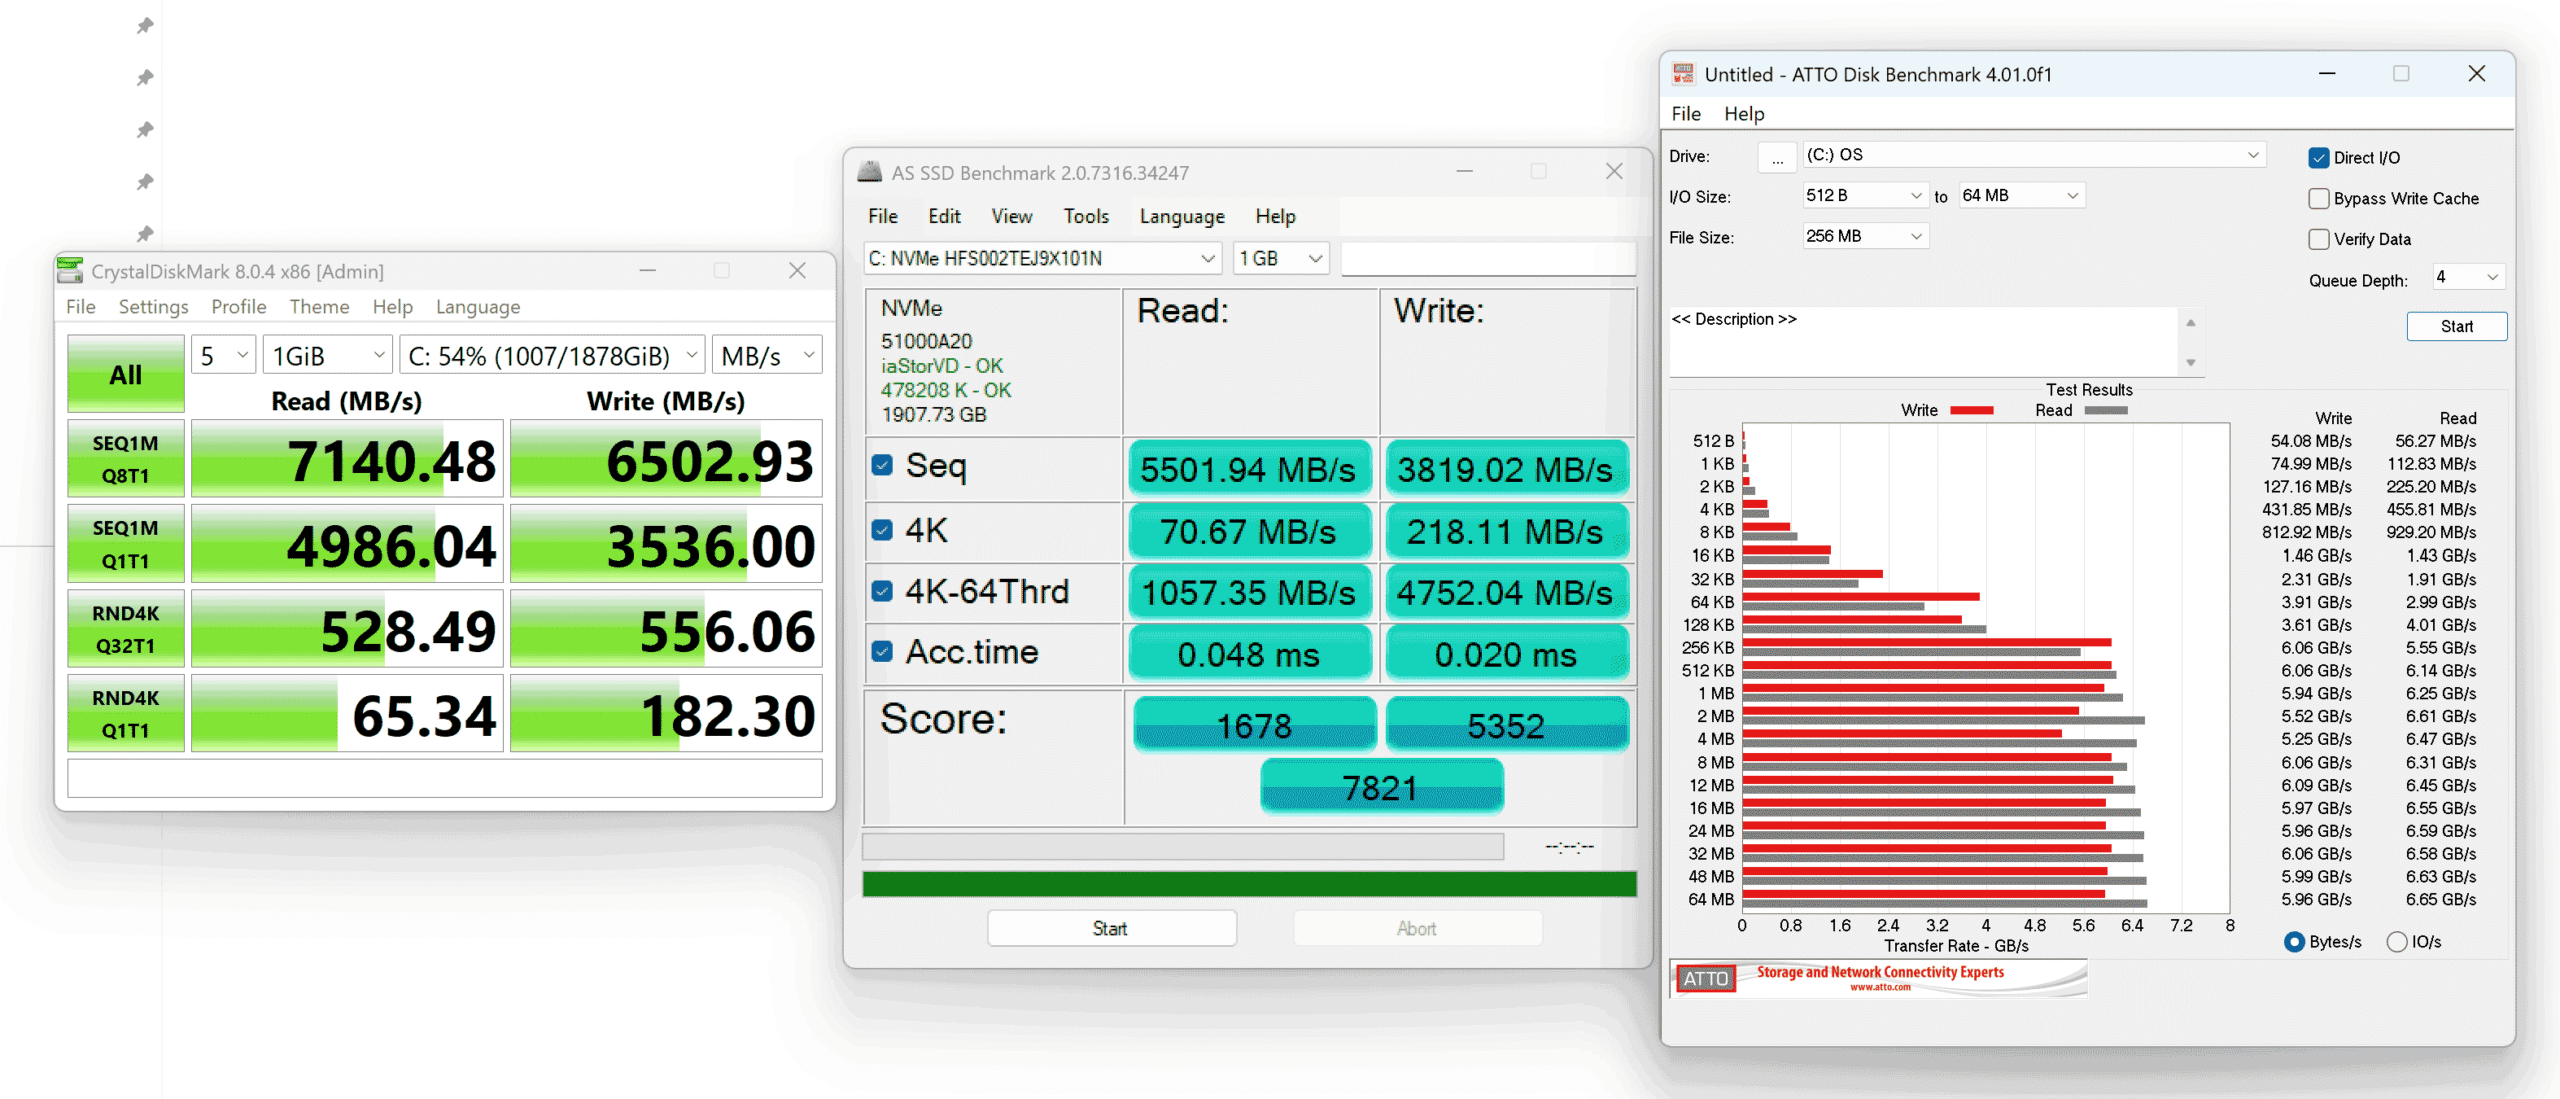Open the 256 MB File Size dropdown
2560x1099 pixels.
coord(1865,237)
